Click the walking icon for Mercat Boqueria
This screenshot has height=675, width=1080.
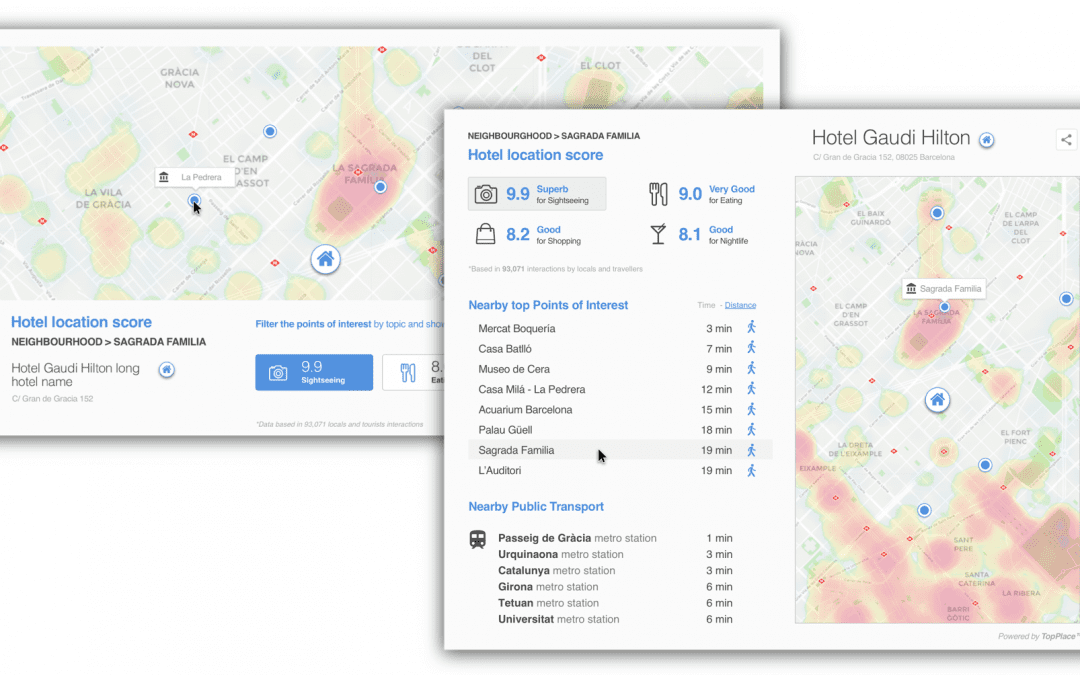click(x=751, y=328)
